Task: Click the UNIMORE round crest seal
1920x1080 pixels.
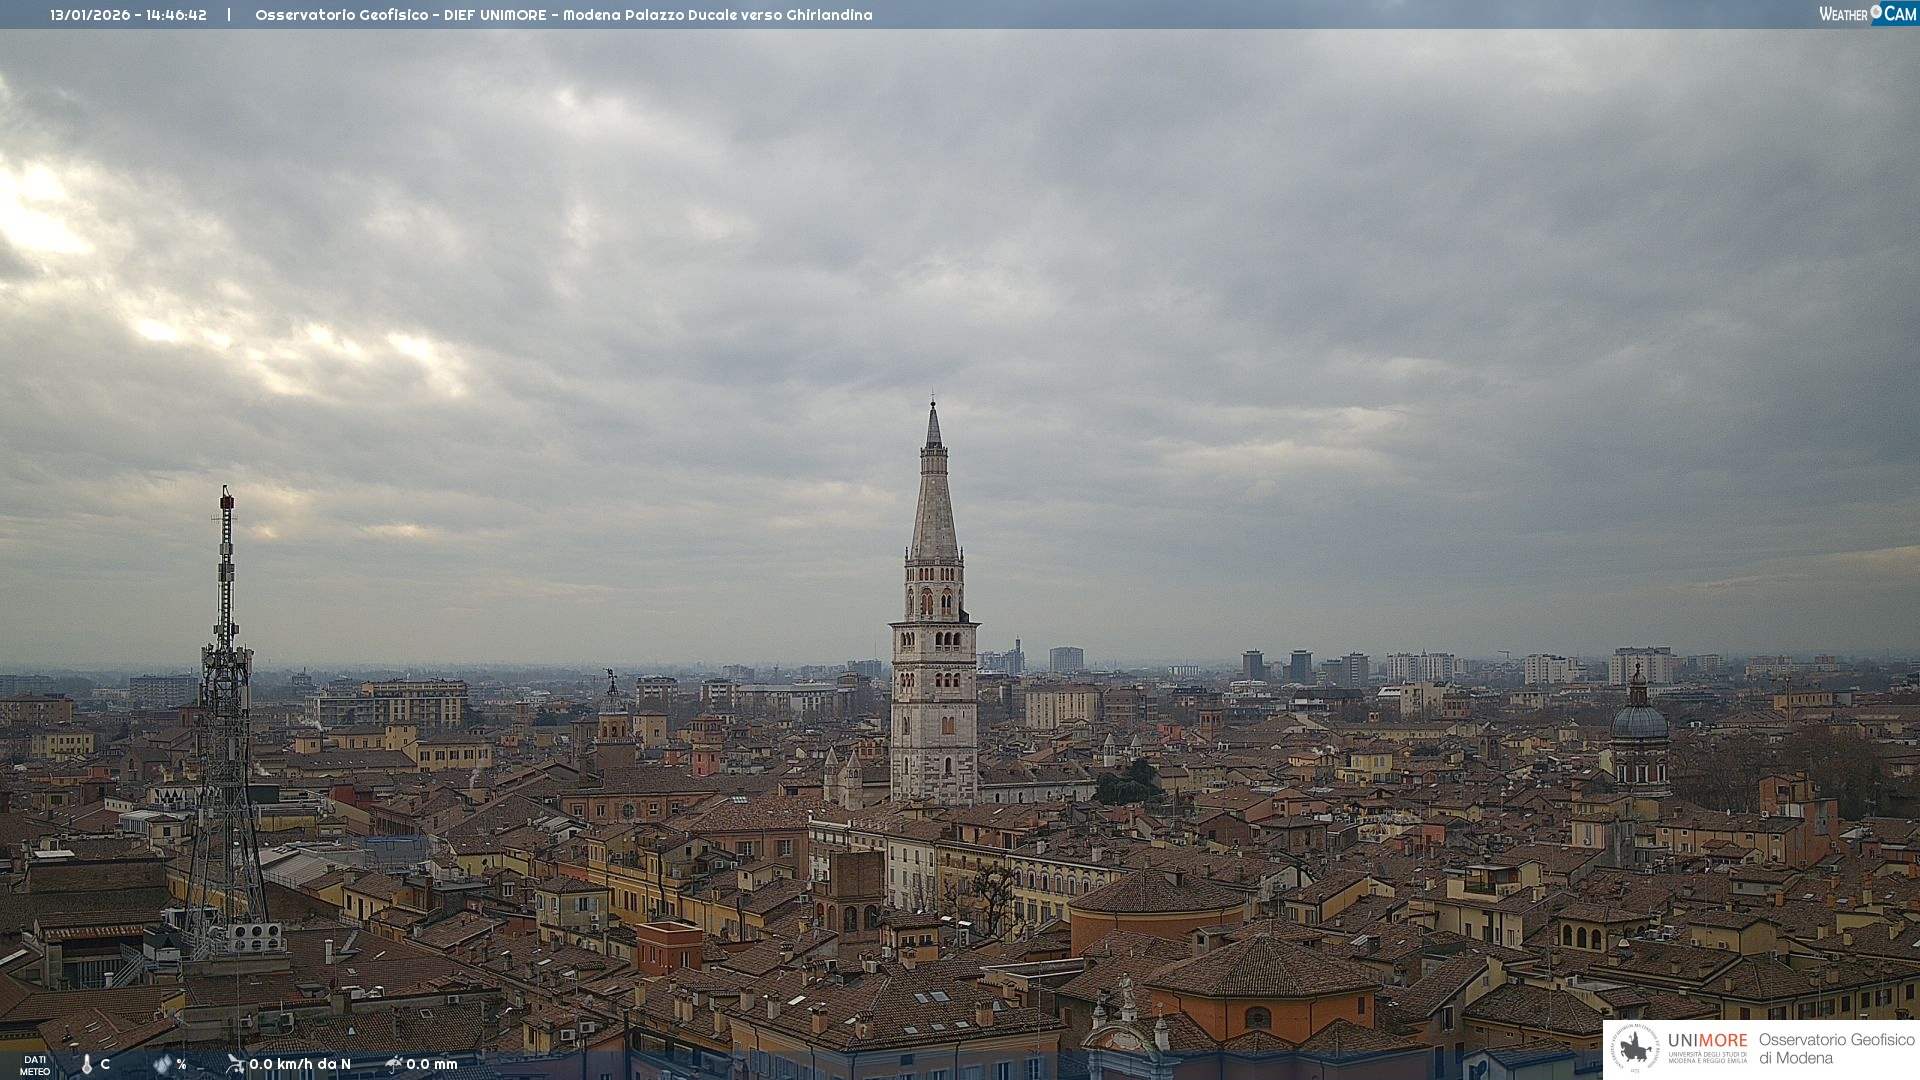Action: (x=1635, y=1049)
